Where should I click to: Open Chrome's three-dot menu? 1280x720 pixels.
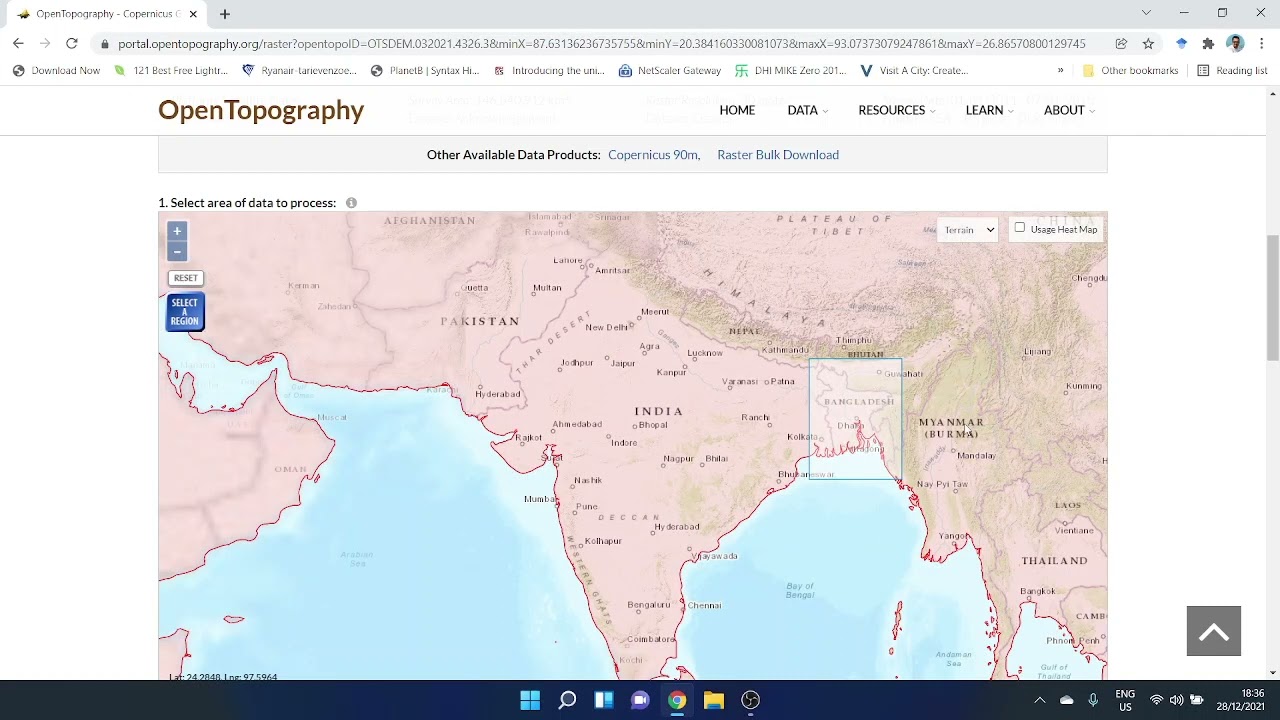pos(1262,44)
